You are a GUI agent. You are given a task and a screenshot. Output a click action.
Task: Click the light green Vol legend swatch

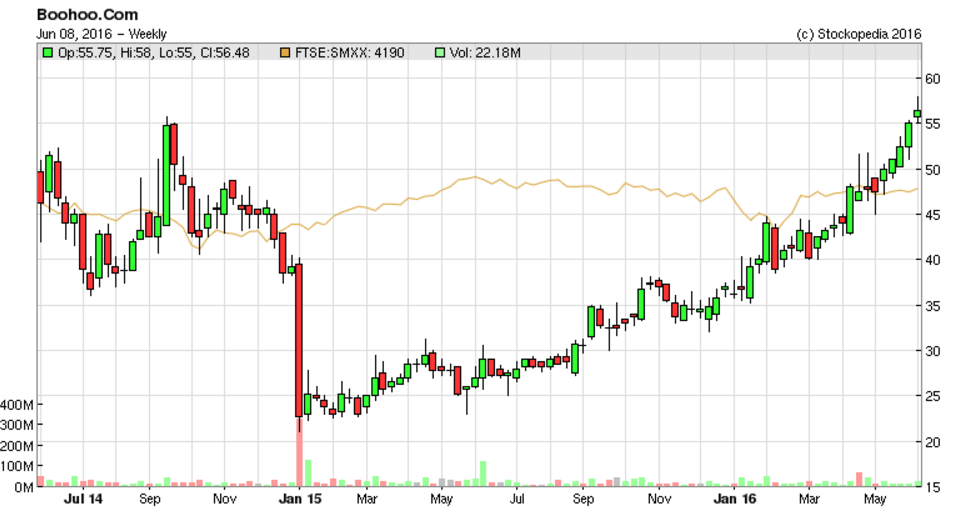439,53
